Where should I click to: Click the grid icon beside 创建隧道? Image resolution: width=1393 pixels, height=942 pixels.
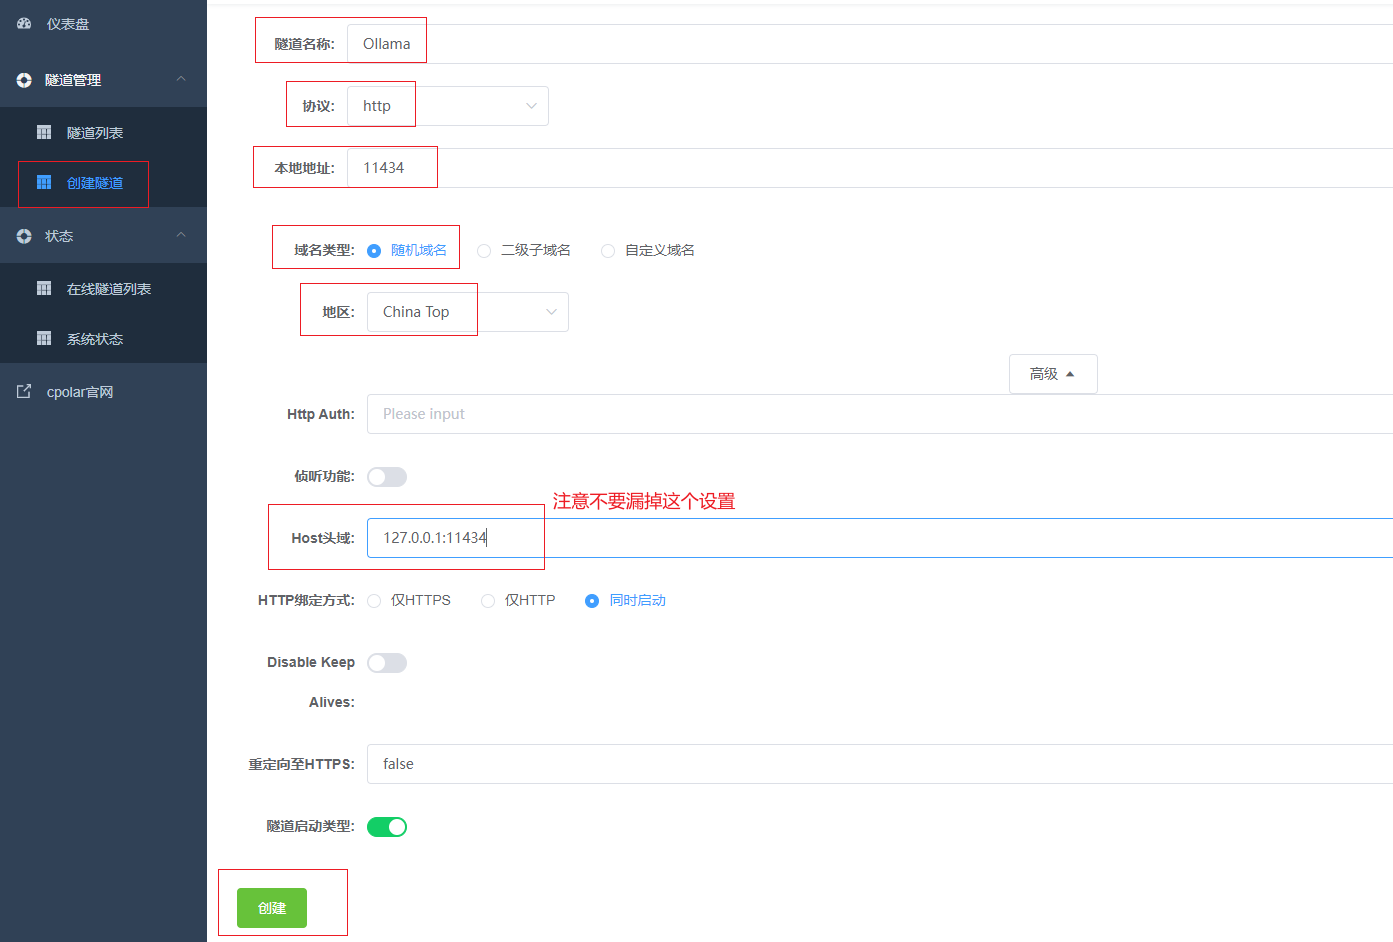click(x=44, y=183)
